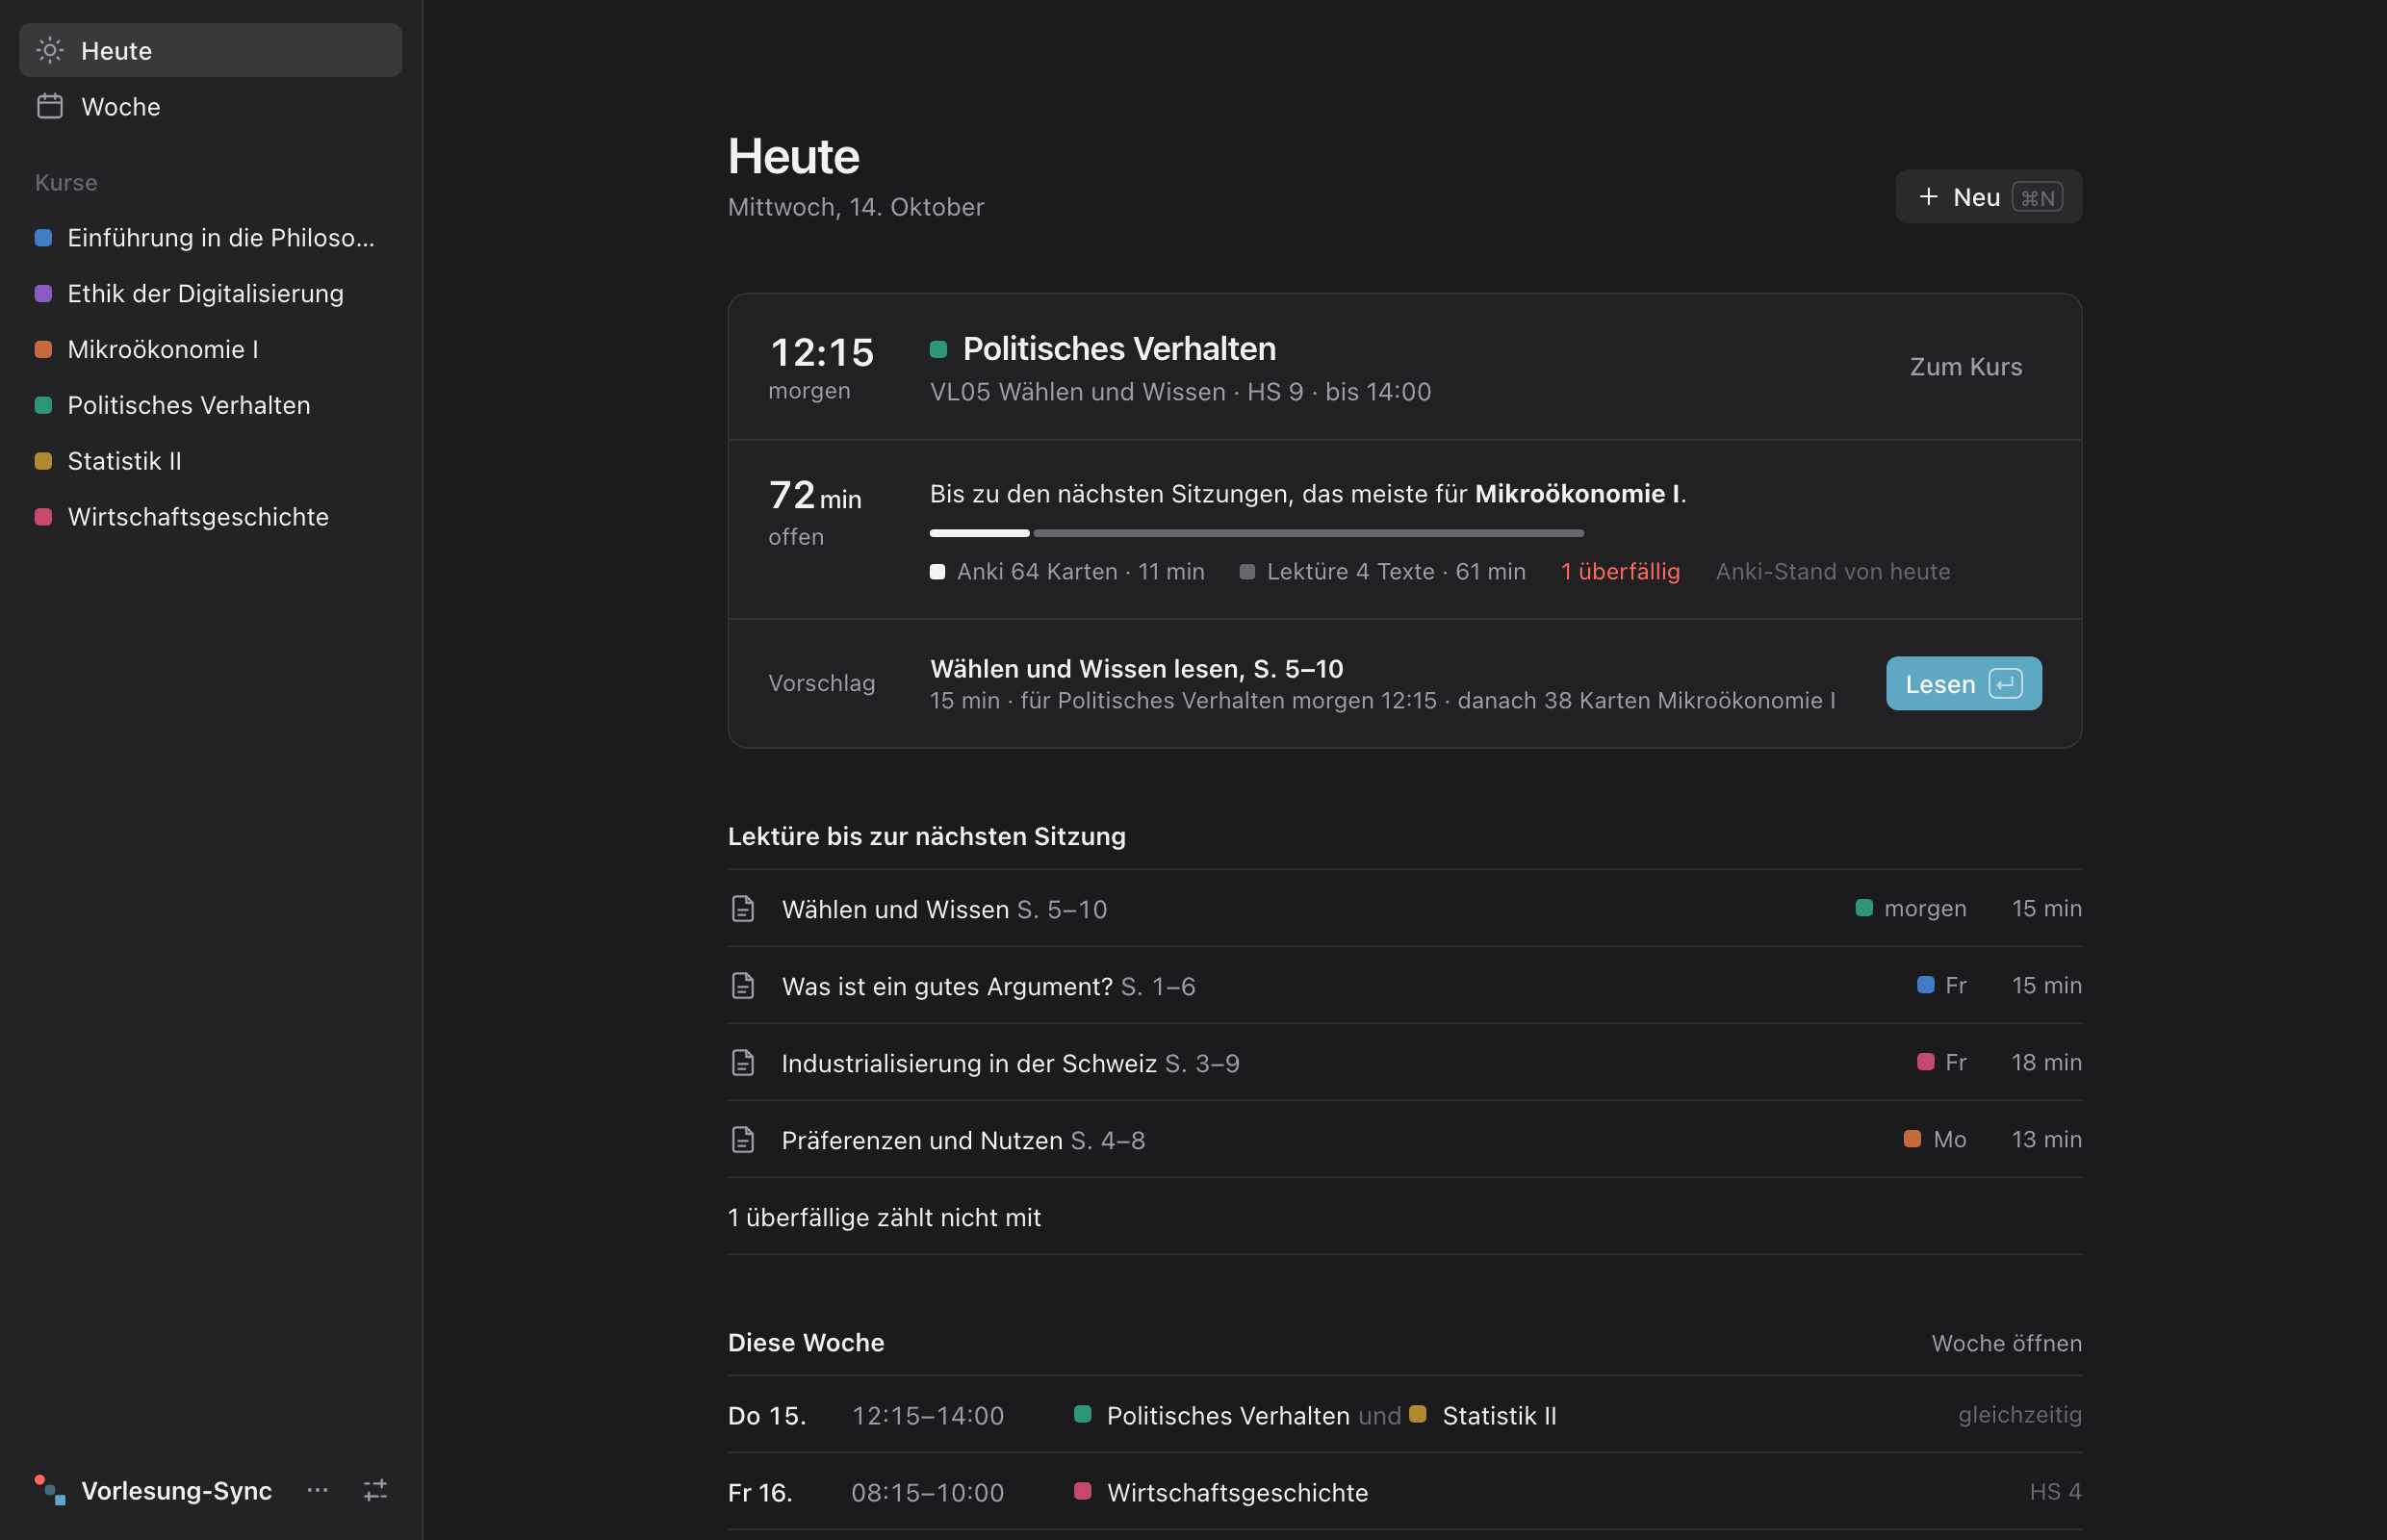
Task: Click document icon of Wählen und Wissen
Action: (x=743, y=908)
